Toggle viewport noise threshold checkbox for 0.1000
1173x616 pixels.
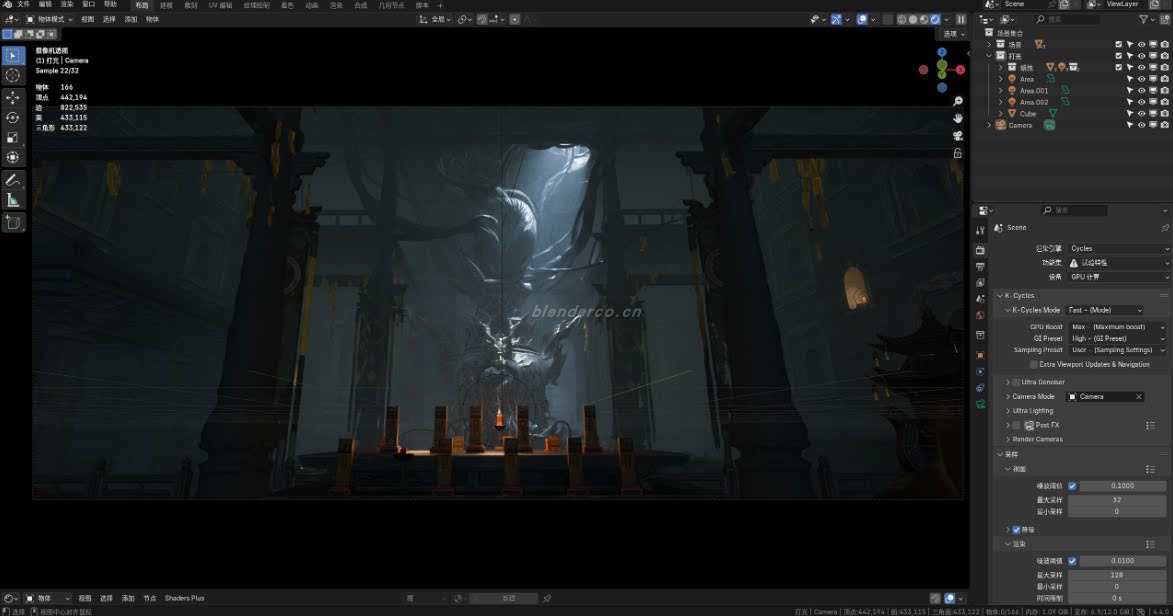(1072, 486)
